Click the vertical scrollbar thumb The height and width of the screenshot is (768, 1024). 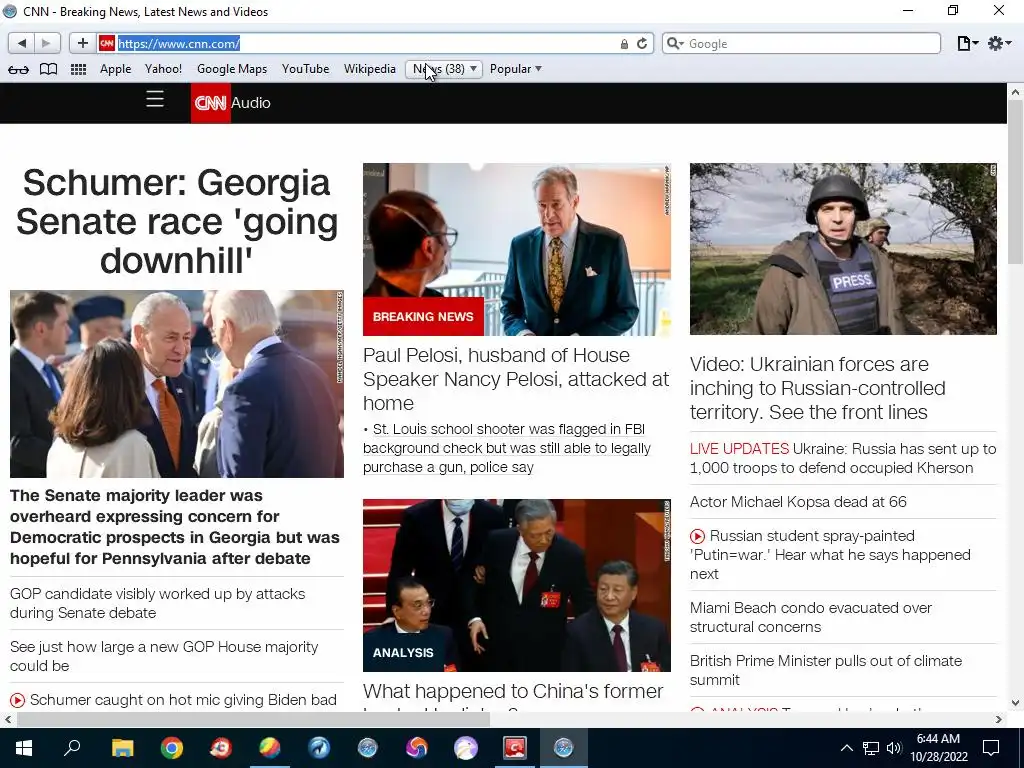point(1015,184)
